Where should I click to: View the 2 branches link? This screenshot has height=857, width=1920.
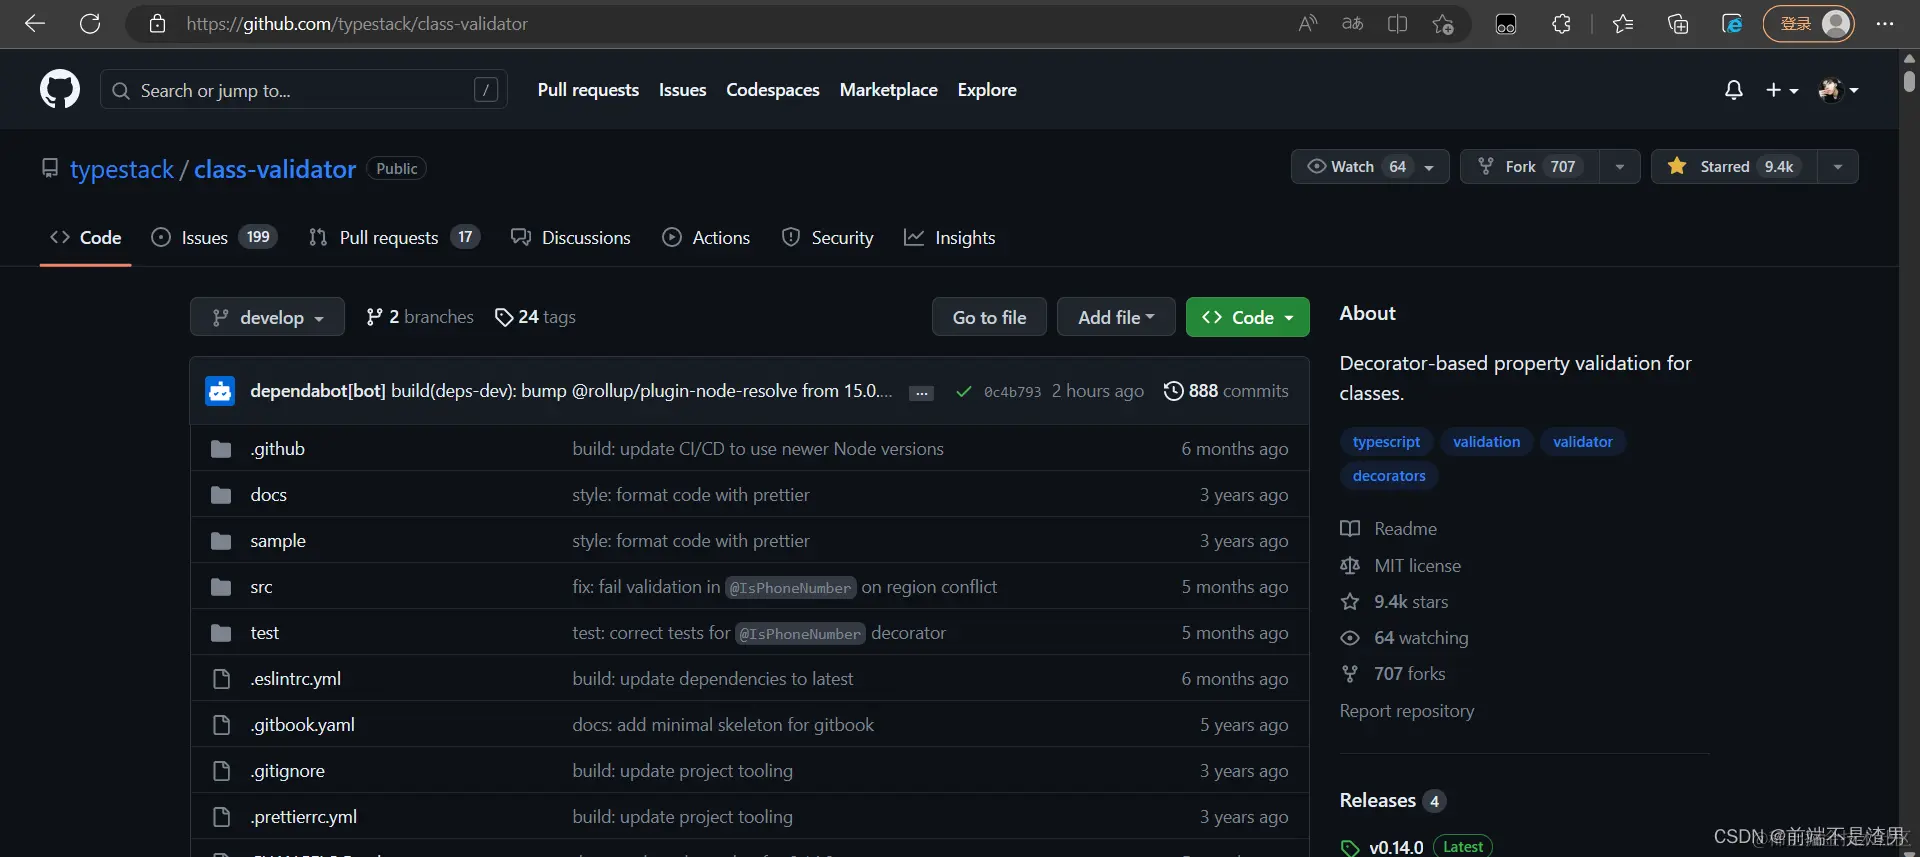point(420,317)
